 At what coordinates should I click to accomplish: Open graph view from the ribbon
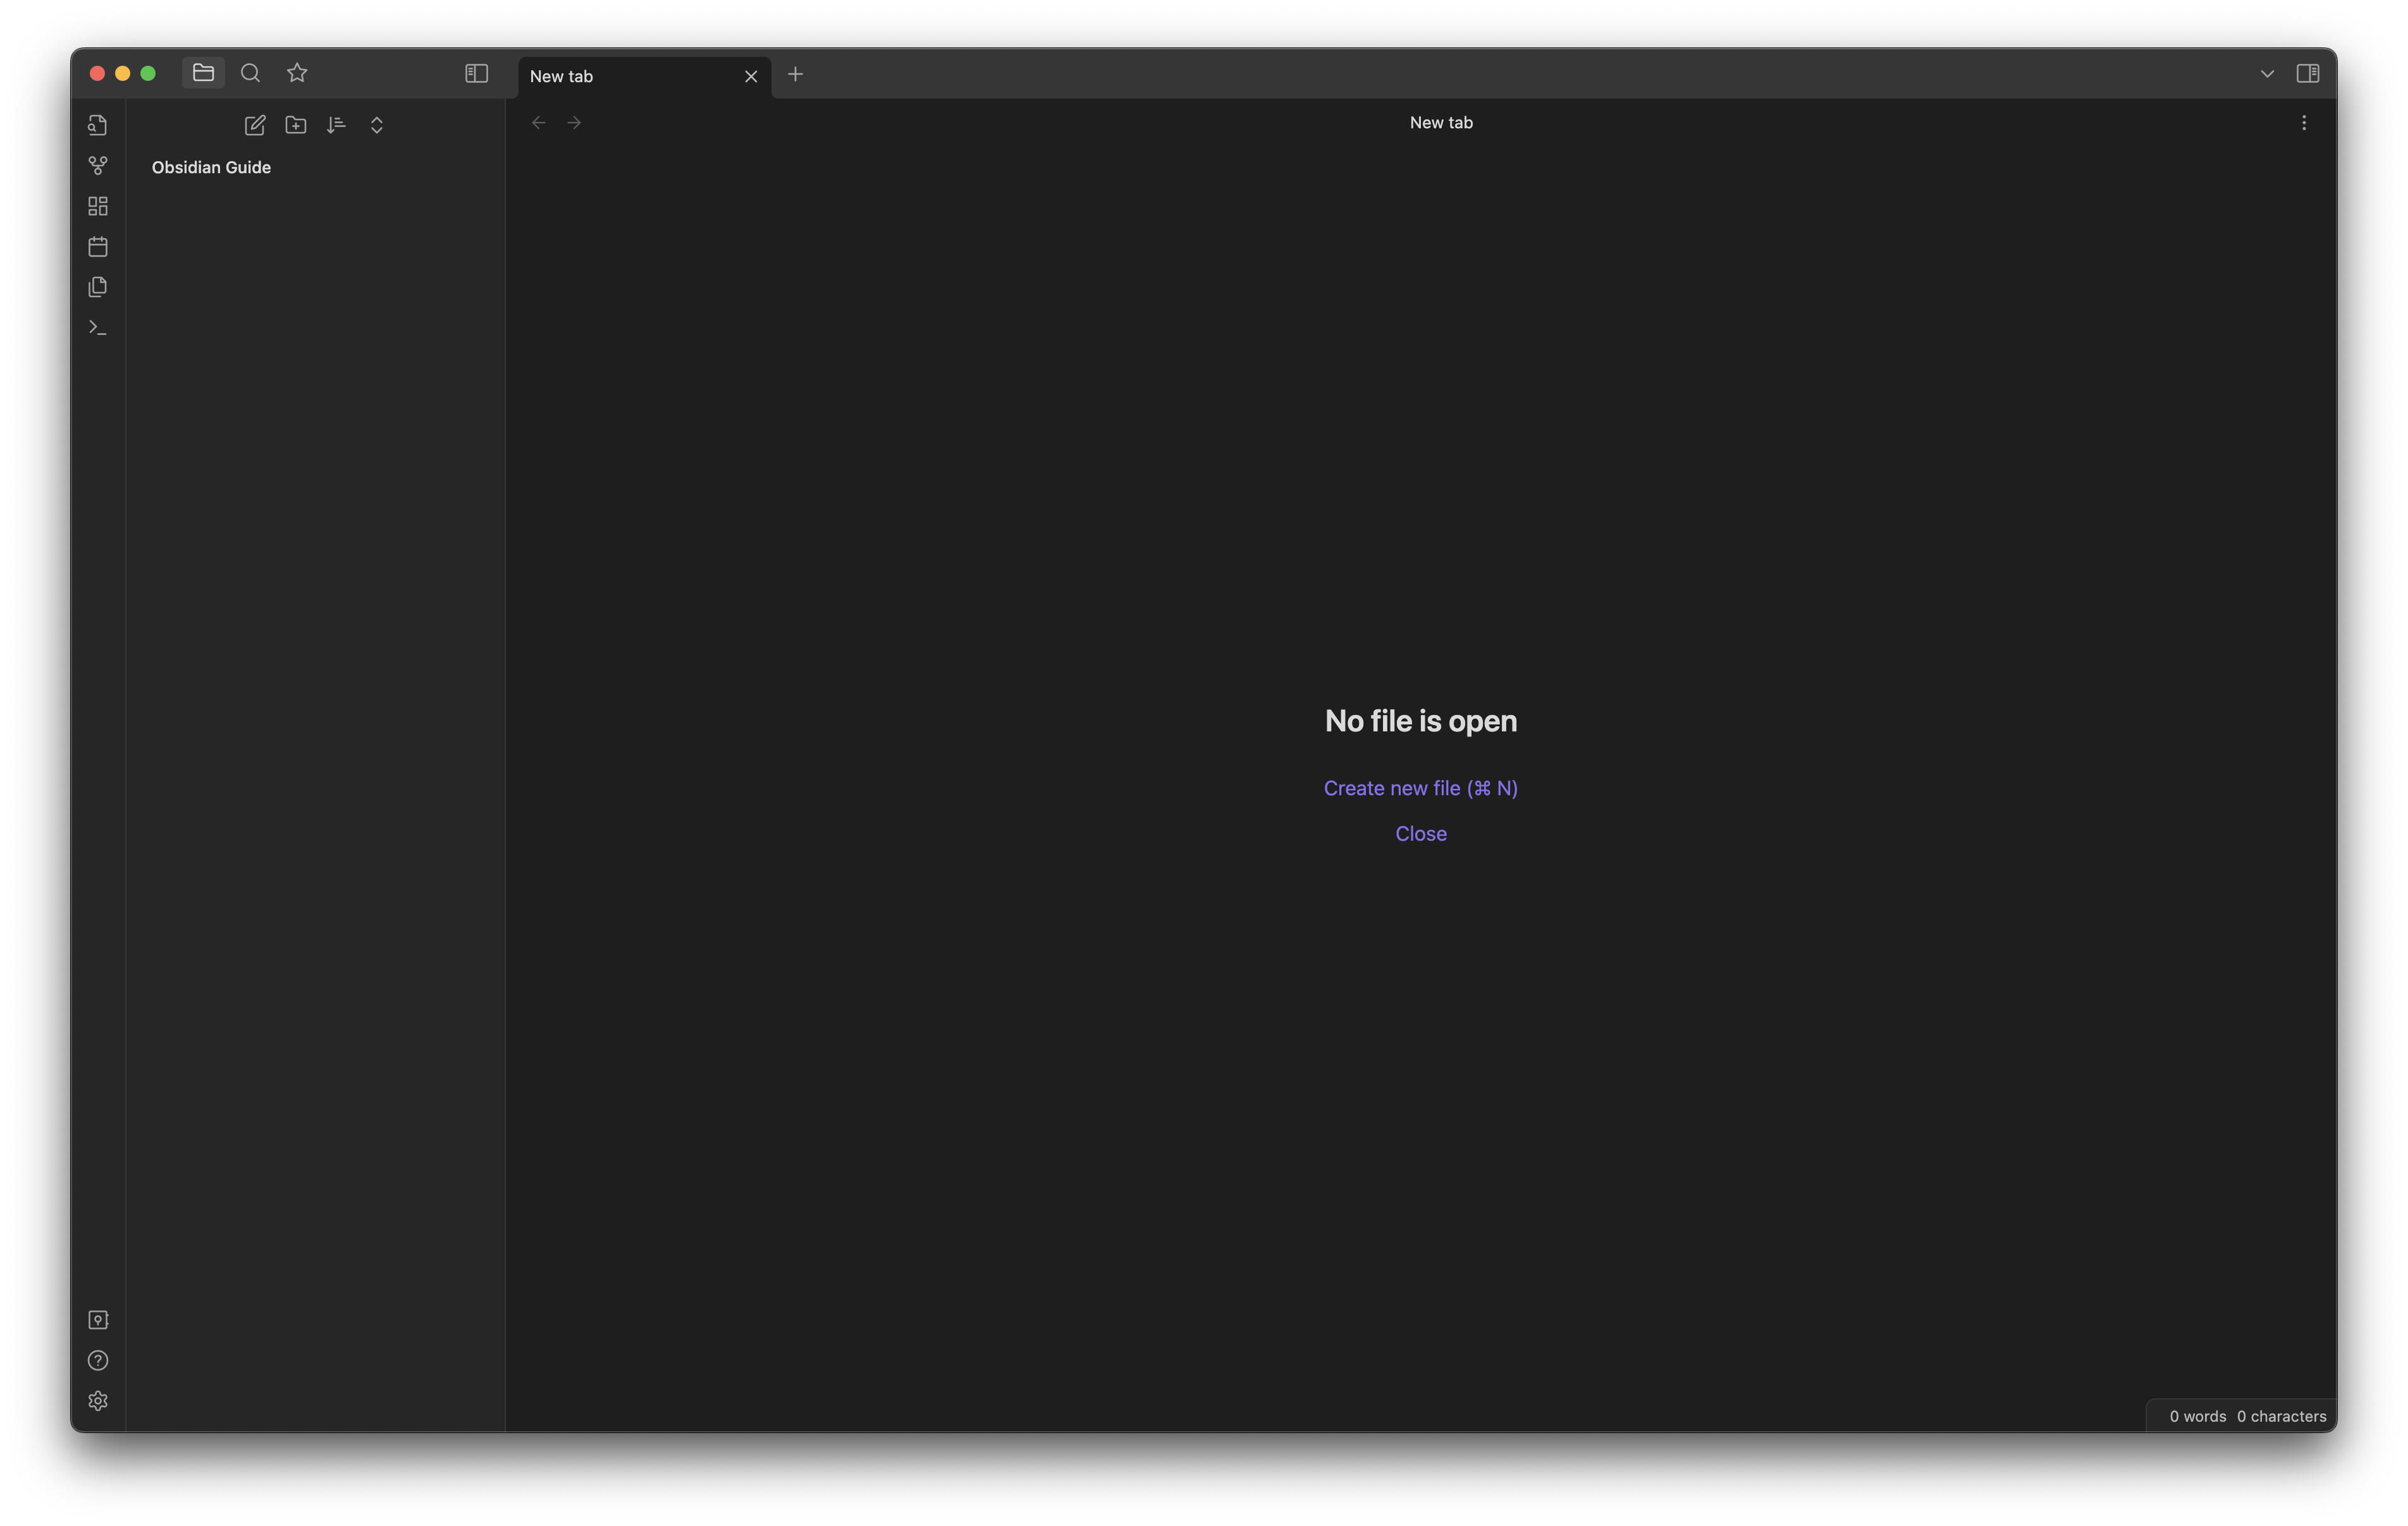[x=98, y=166]
